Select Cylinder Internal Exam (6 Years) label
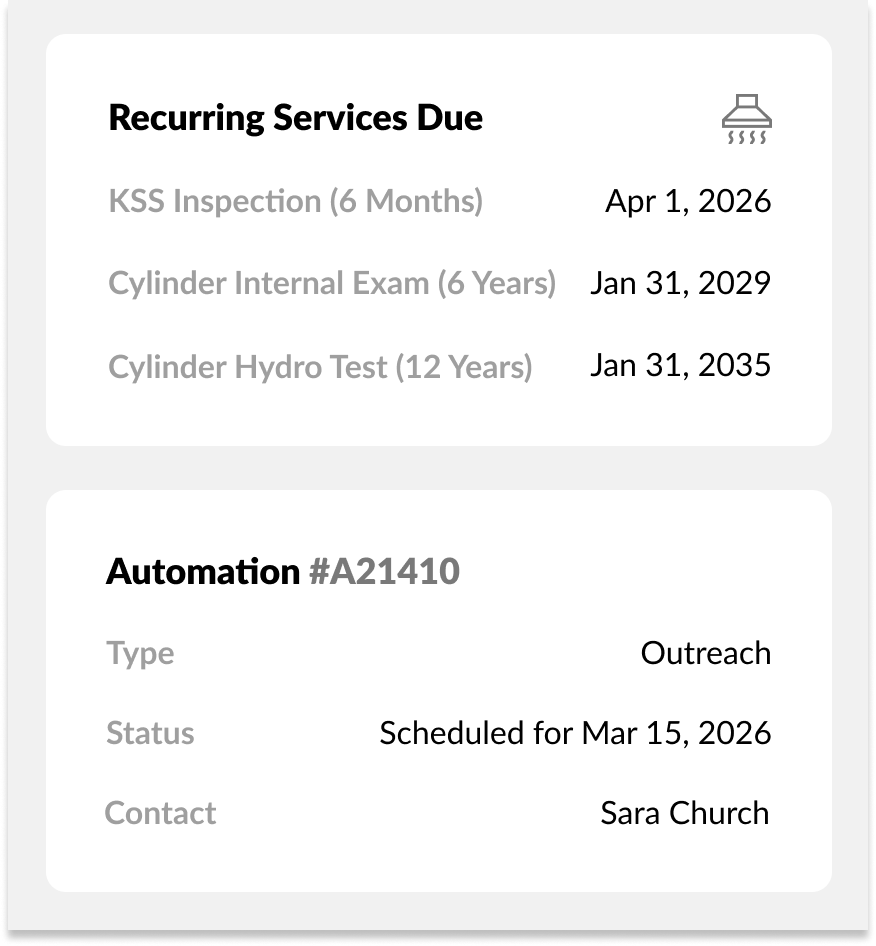 [x=331, y=283]
